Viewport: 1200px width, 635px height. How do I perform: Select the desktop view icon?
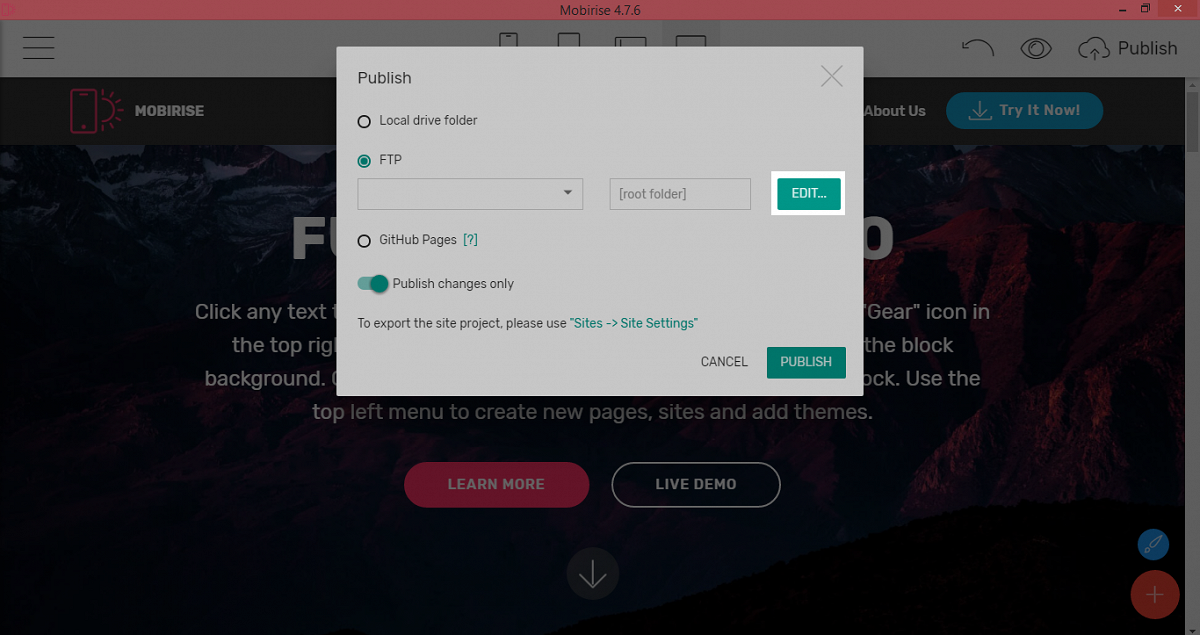click(691, 41)
